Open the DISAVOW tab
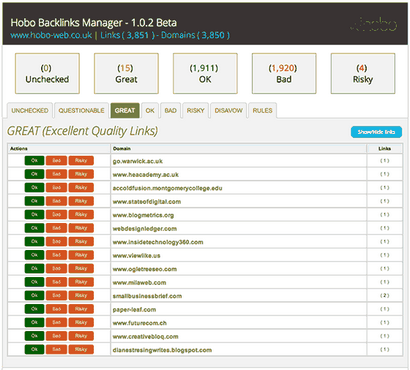Viewport: 410px width, 370px height. tap(228, 110)
